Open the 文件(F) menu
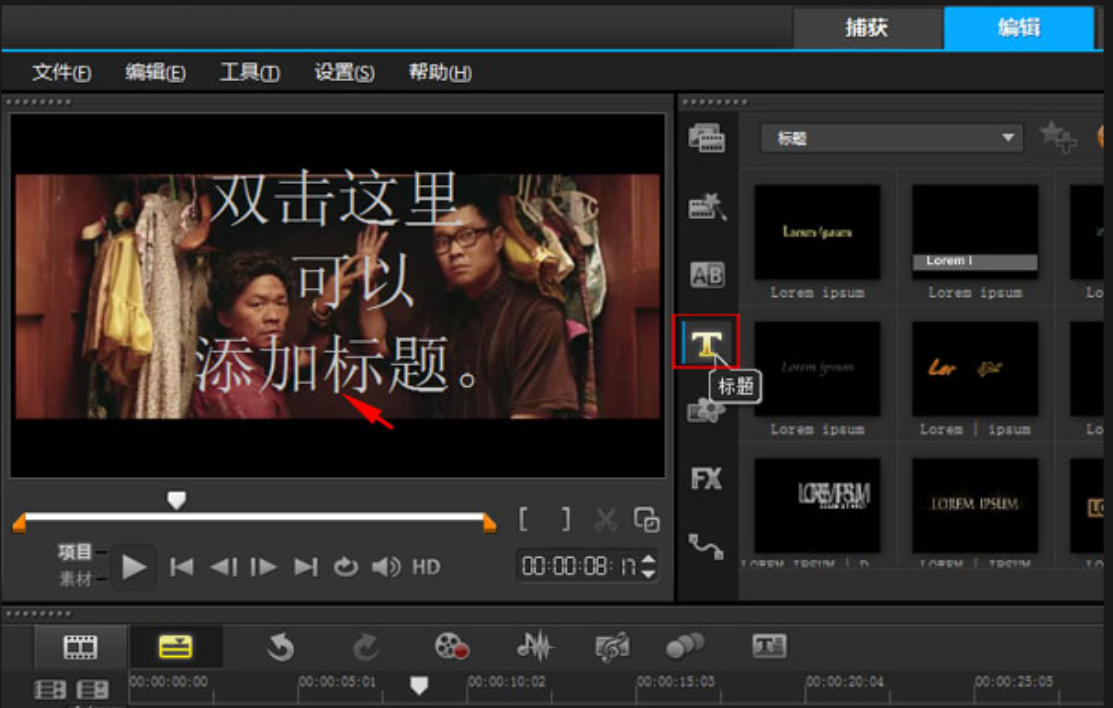The image size is (1113, 708). pos(62,72)
